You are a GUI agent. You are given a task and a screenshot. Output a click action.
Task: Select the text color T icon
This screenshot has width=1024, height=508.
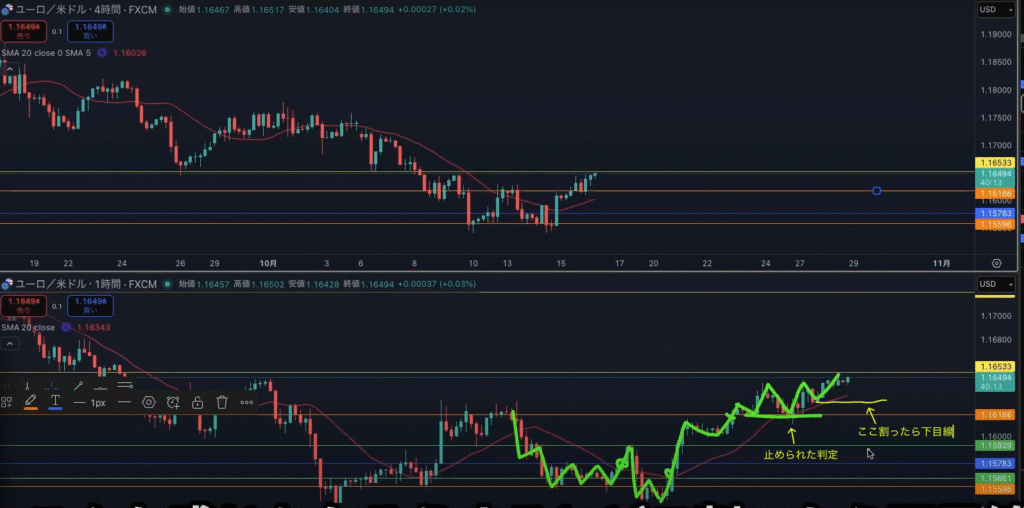[x=55, y=402]
